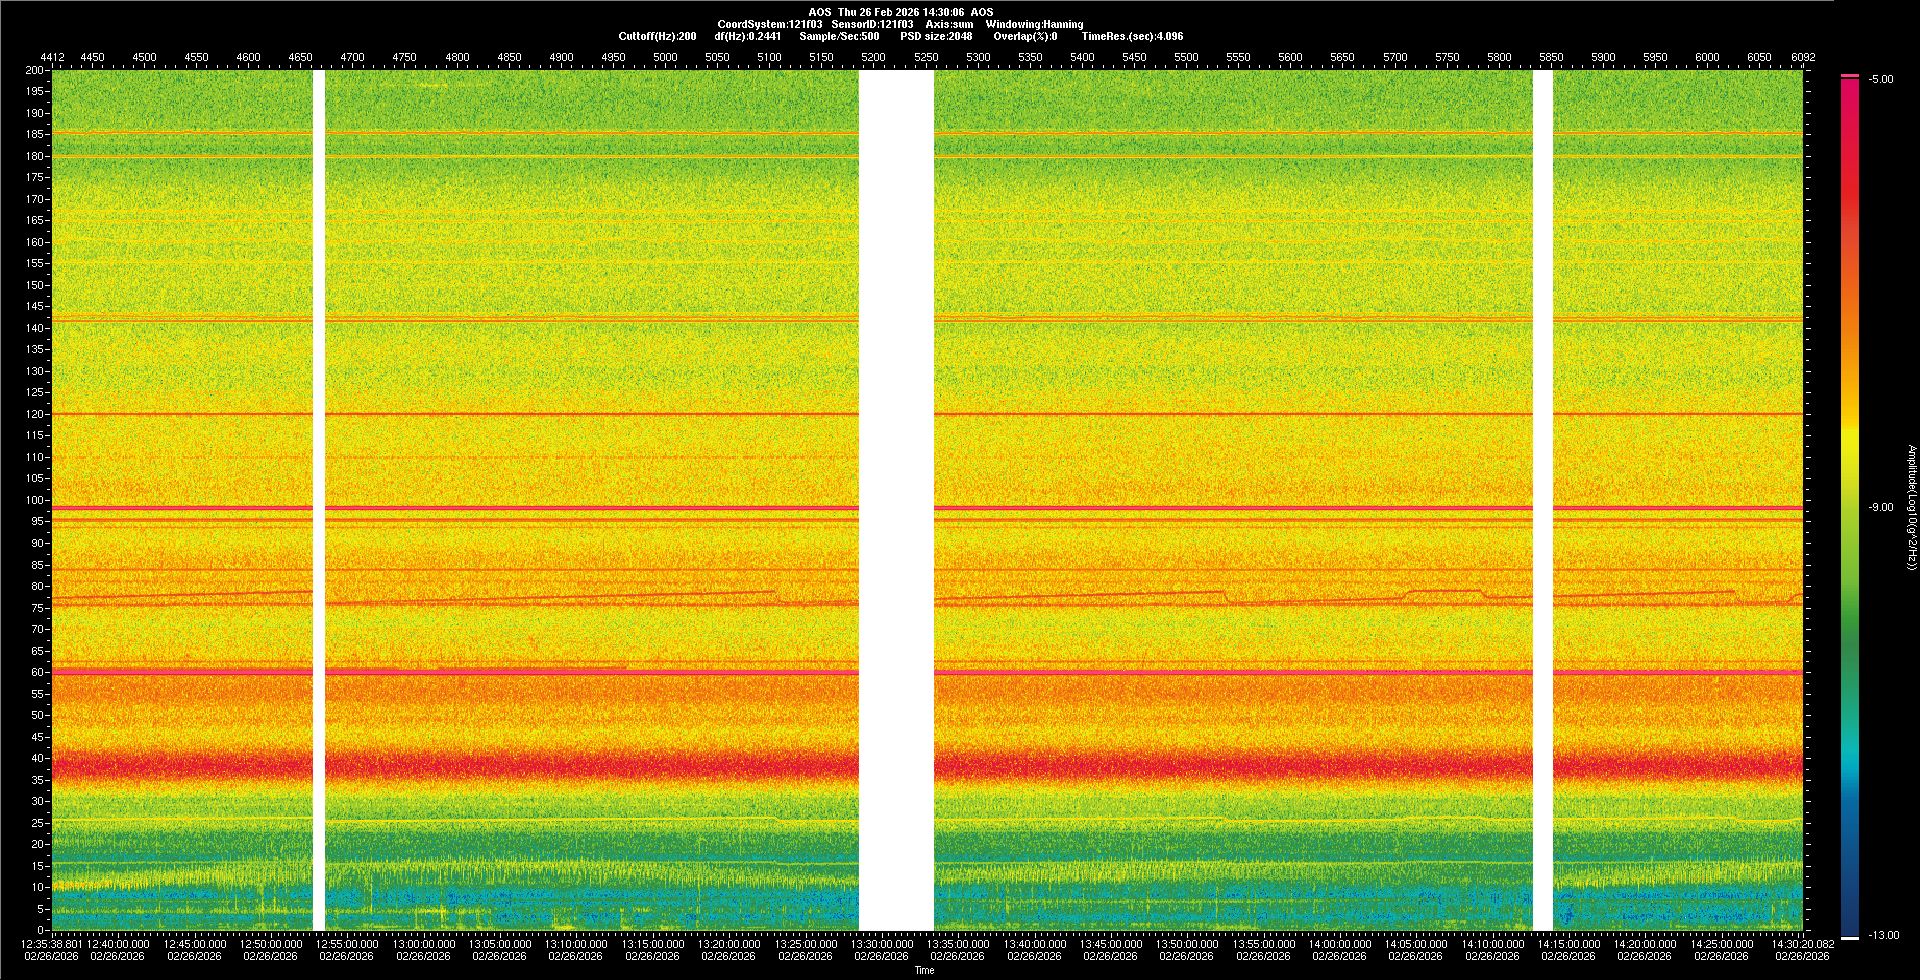The image size is (1920, 980).
Task: Click the broad red band near 40 Hz
Action: [x=600, y=765]
